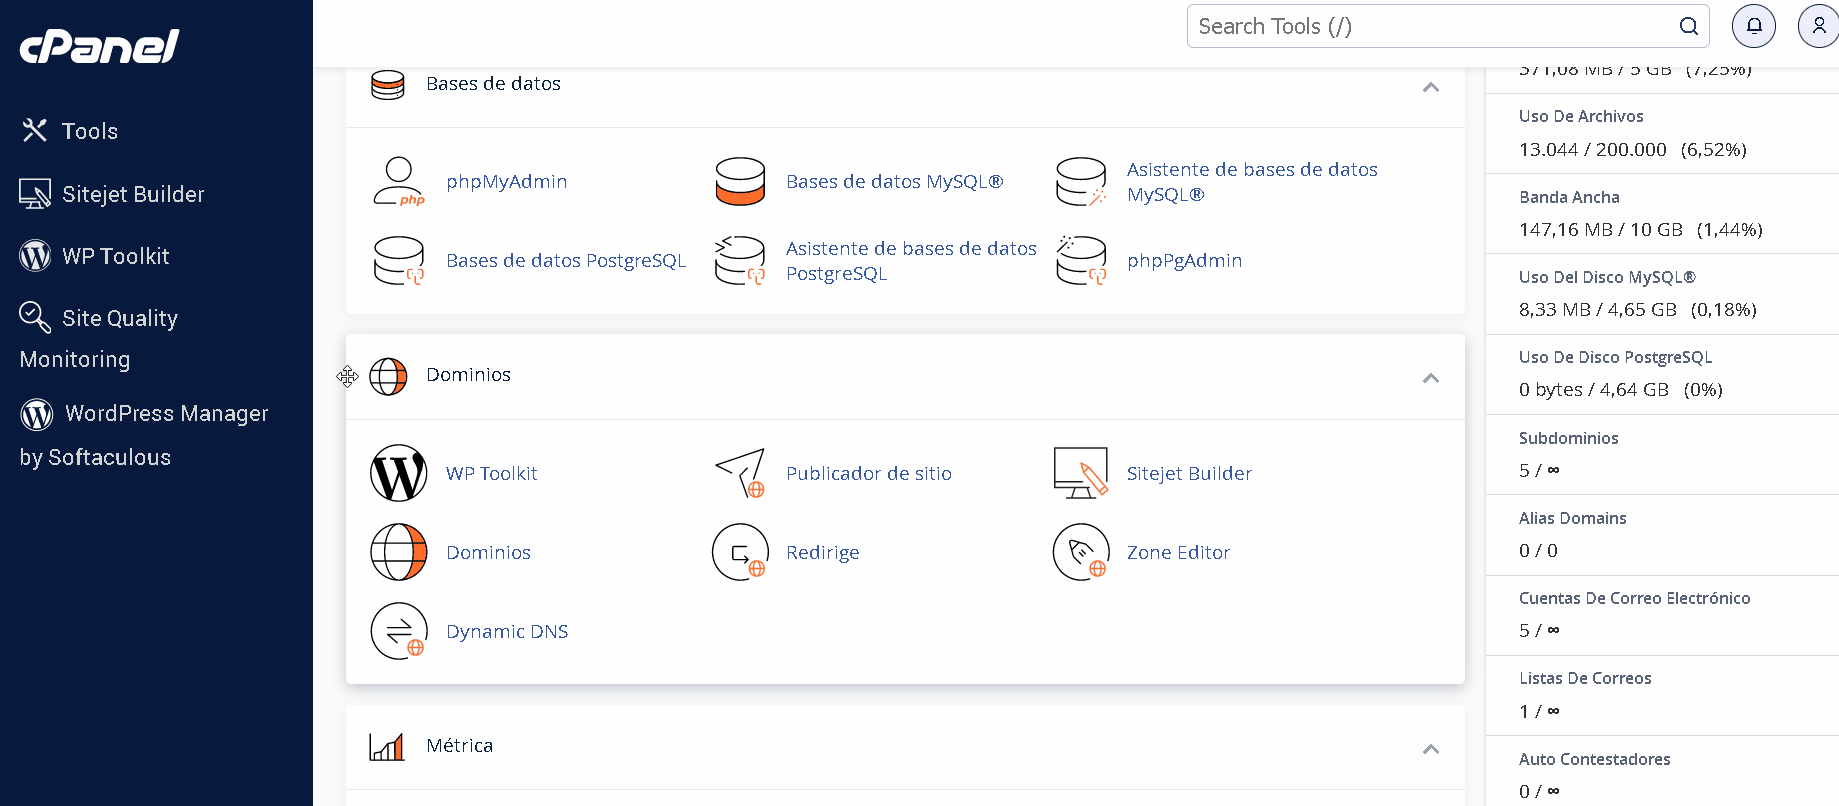
Task: Open Bases de datos PostgreSQL link
Action: [566, 260]
